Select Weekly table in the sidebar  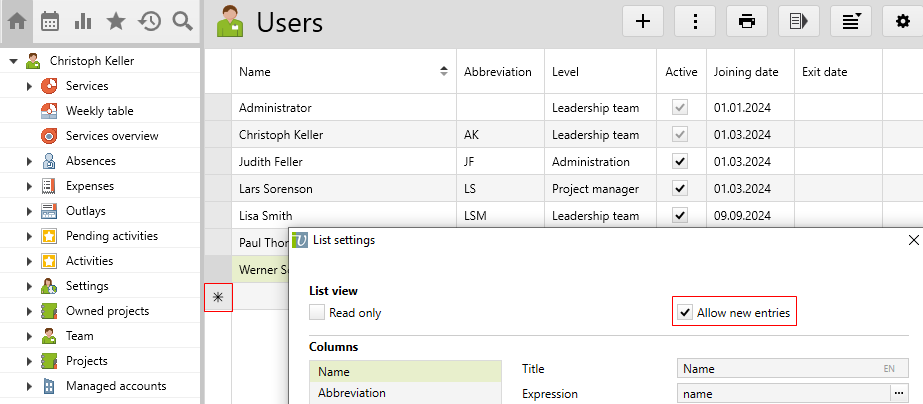99,111
